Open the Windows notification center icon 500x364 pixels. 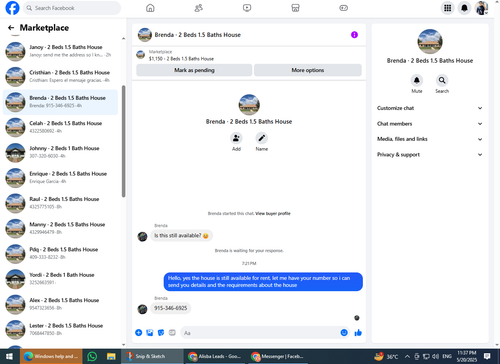487,356
